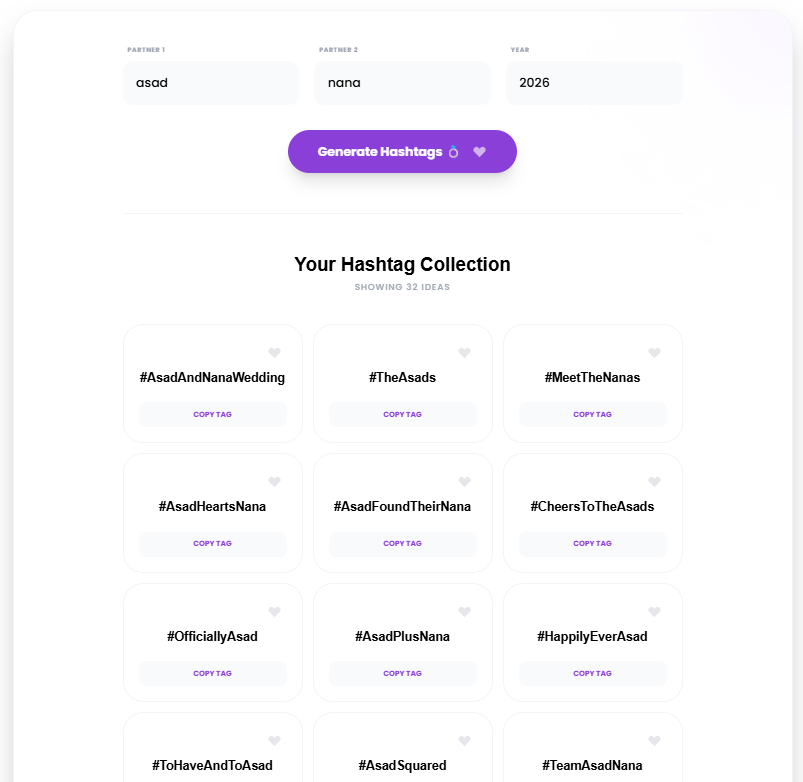This screenshot has width=803, height=782.
Task: Copy the #MeetTheNanas tag
Action: click(x=592, y=414)
